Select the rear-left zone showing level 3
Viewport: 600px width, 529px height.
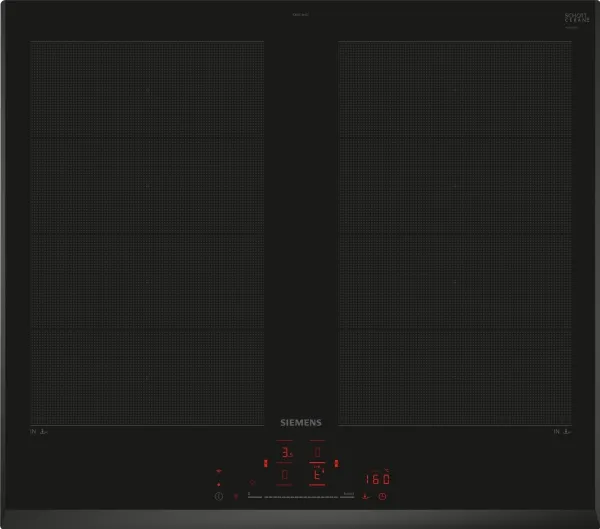(285, 453)
